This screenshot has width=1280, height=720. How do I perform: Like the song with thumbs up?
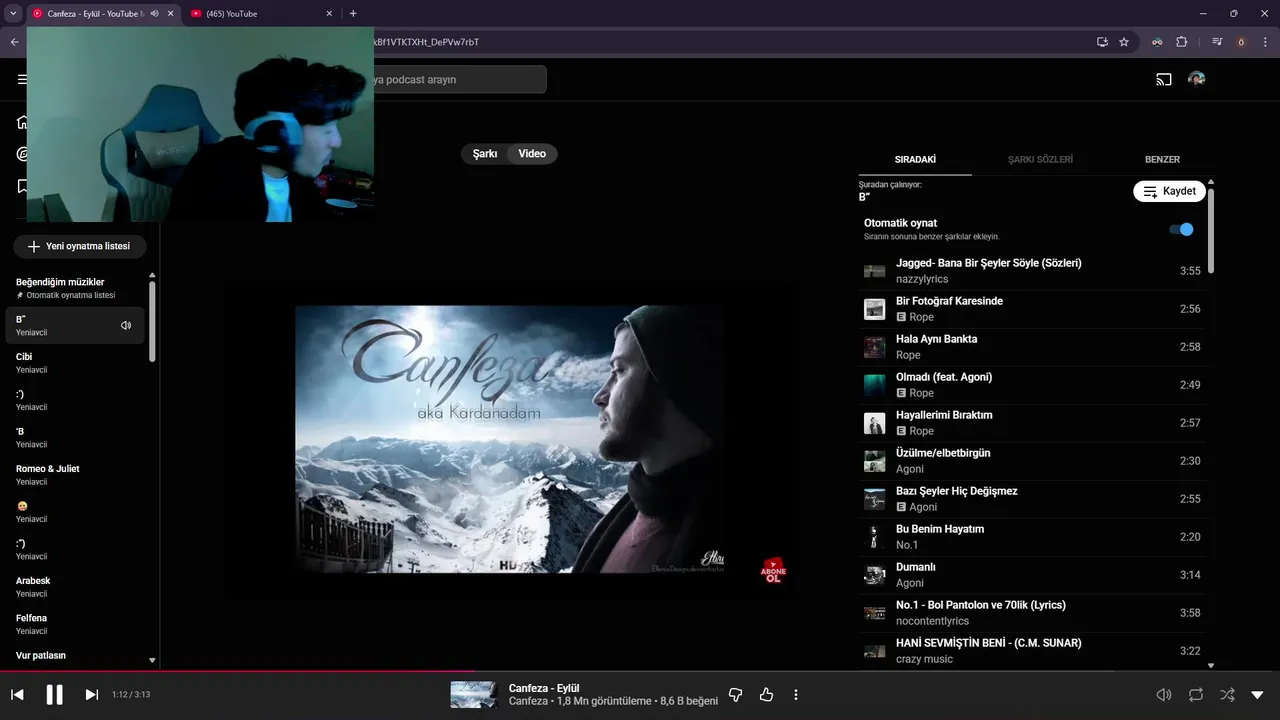766,694
